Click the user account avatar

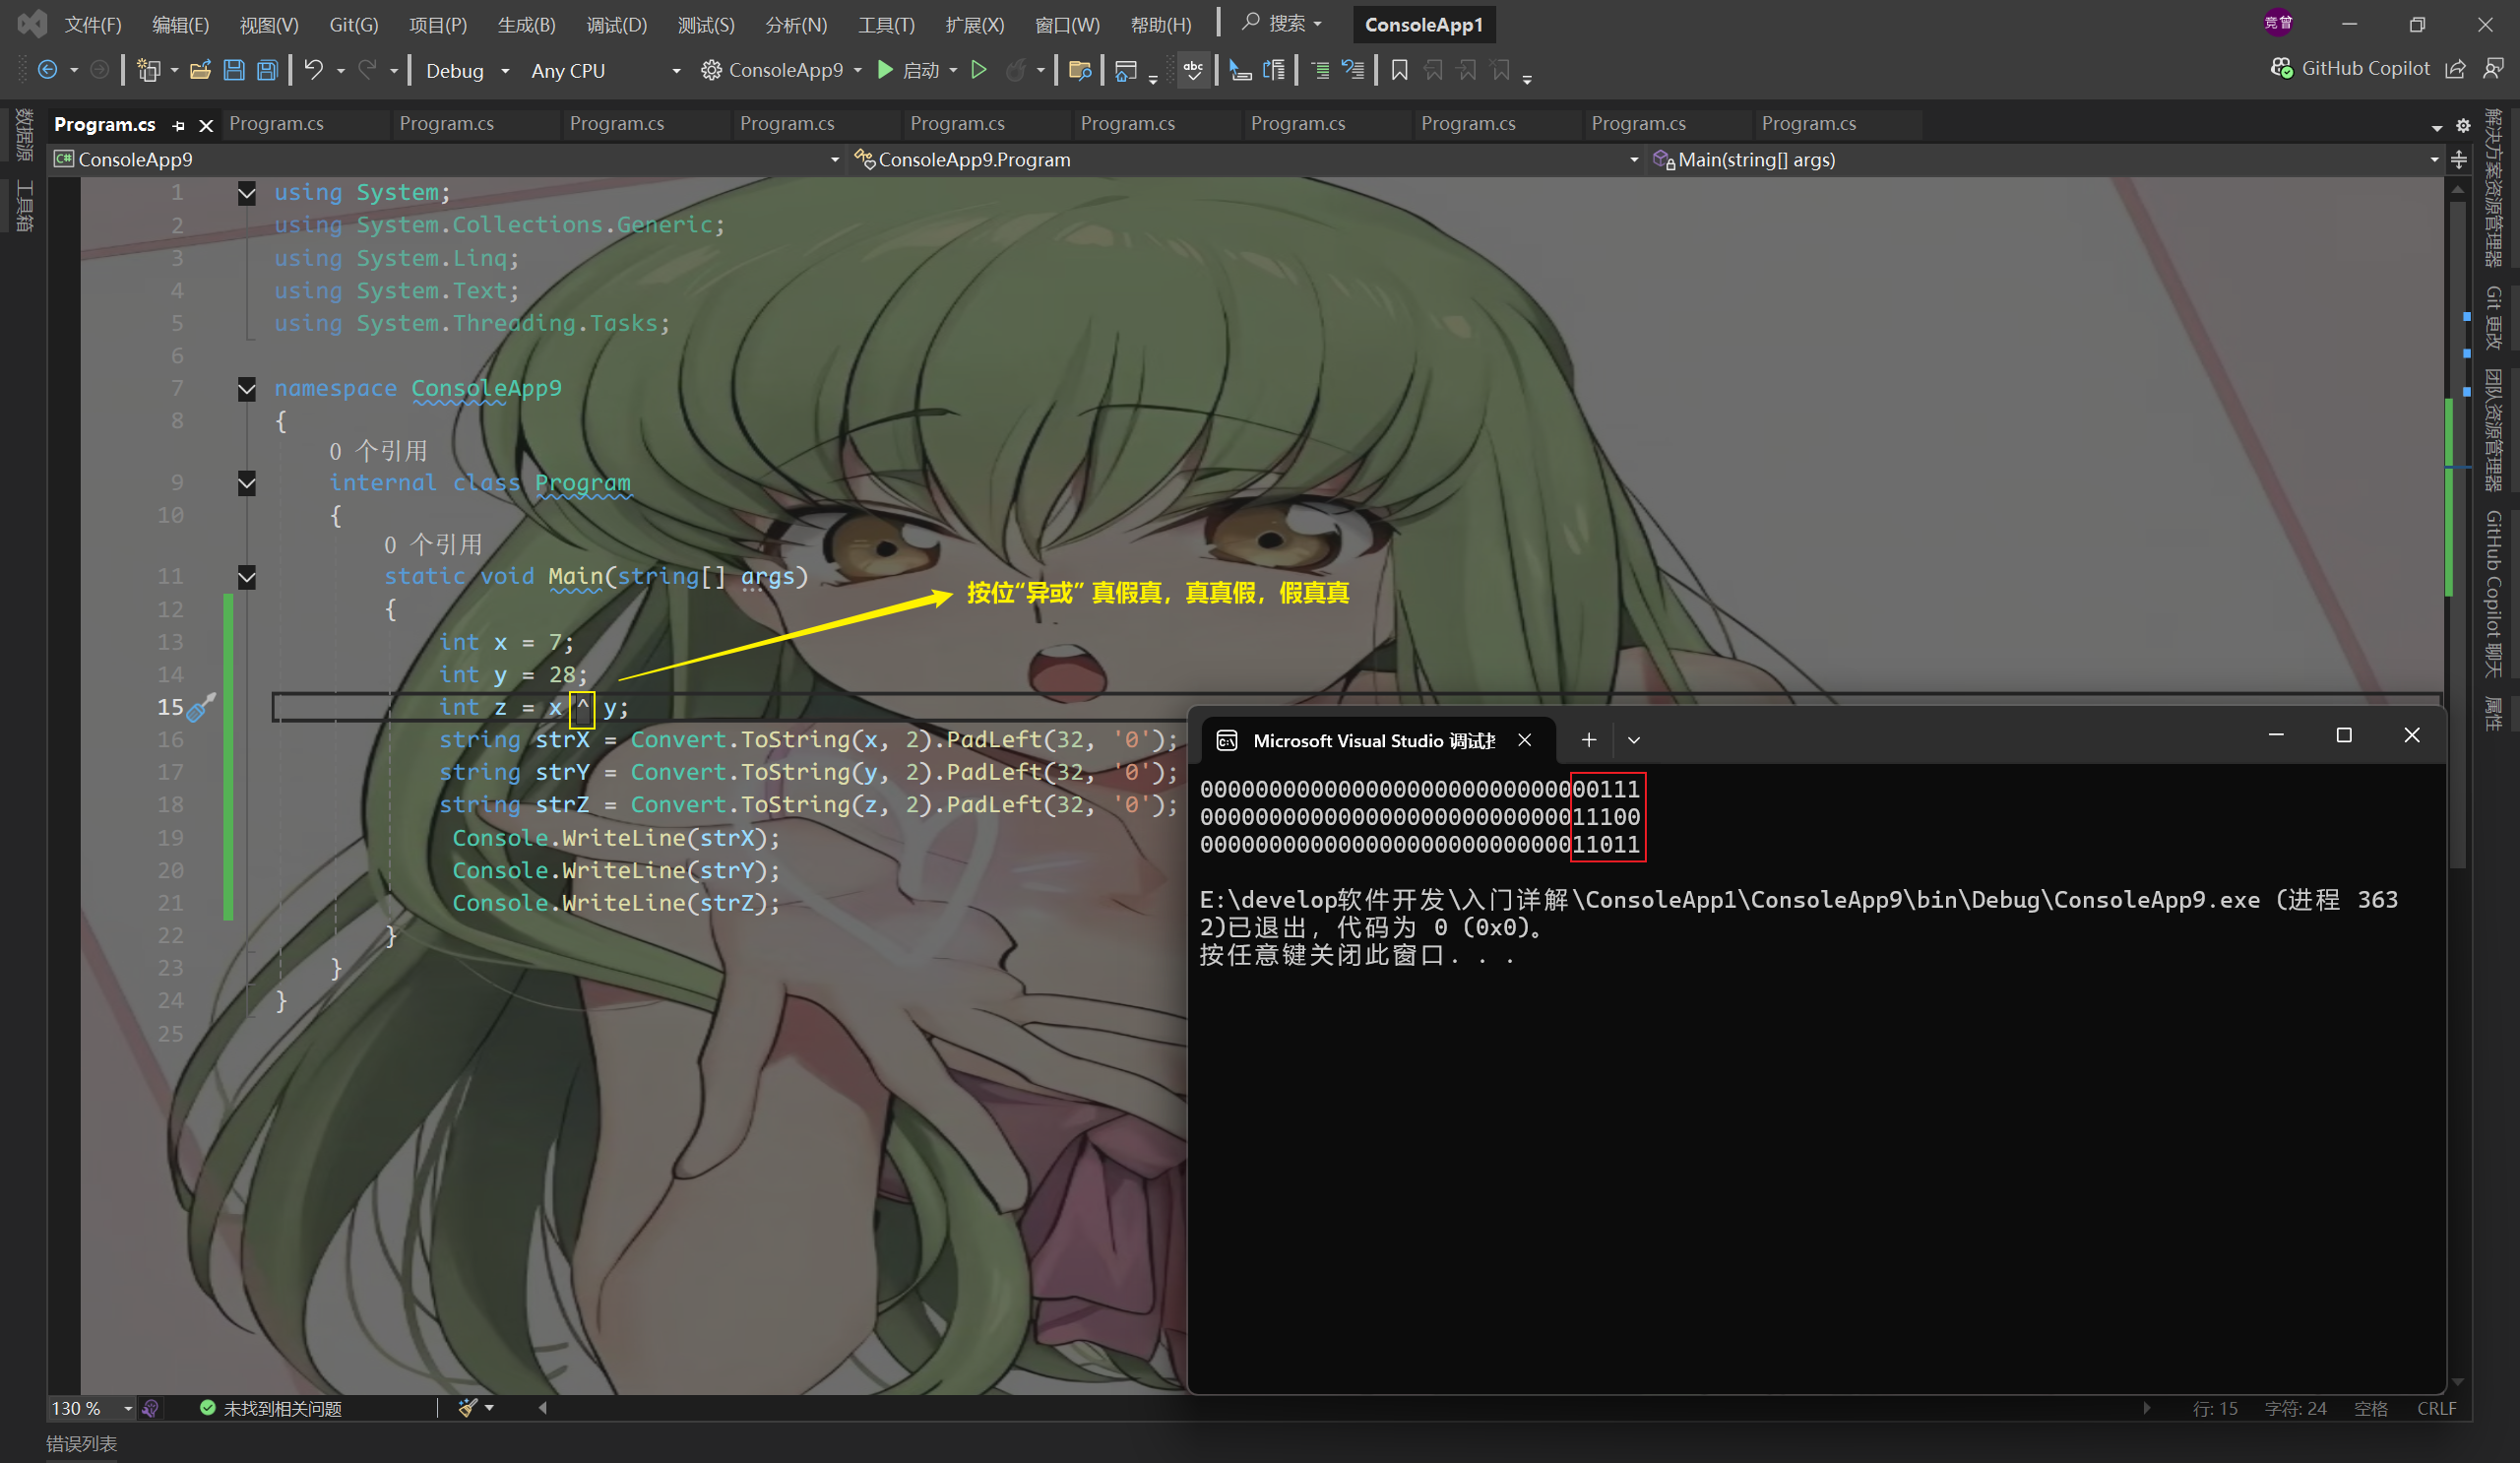coord(2278,23)
